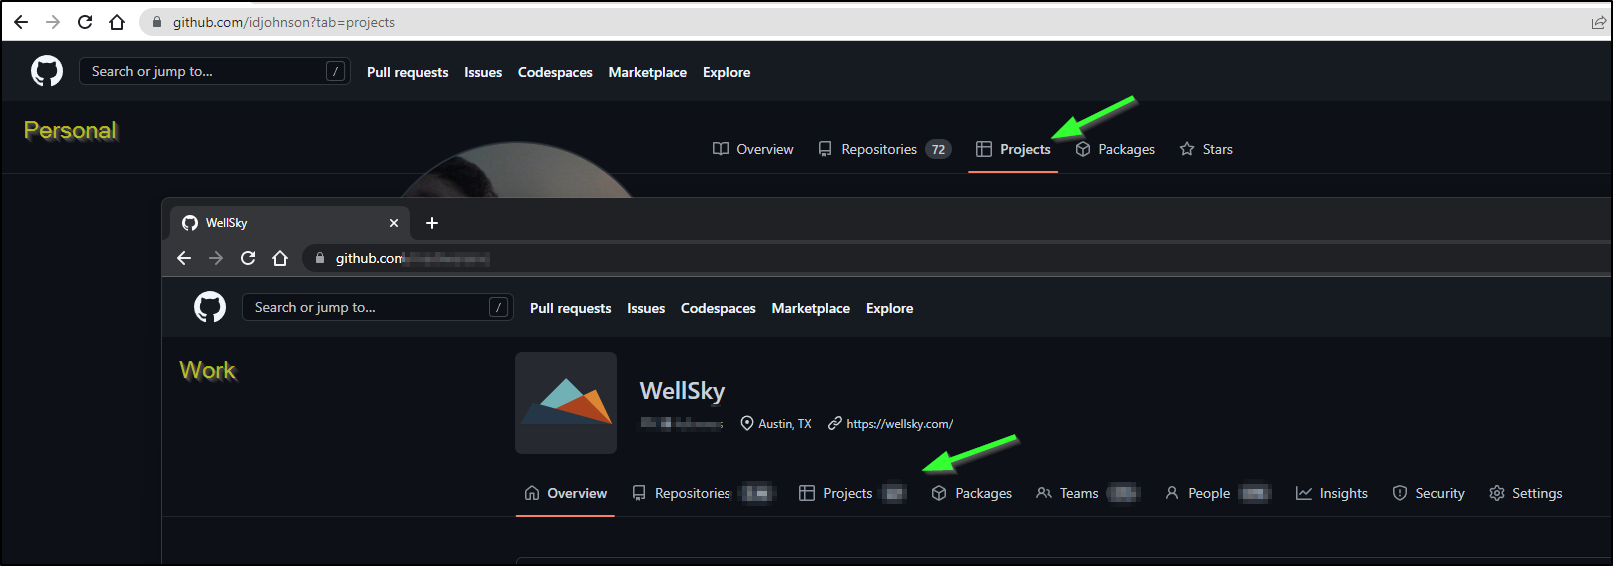Click the slash shortcut icon in Work search

(499, 307)
